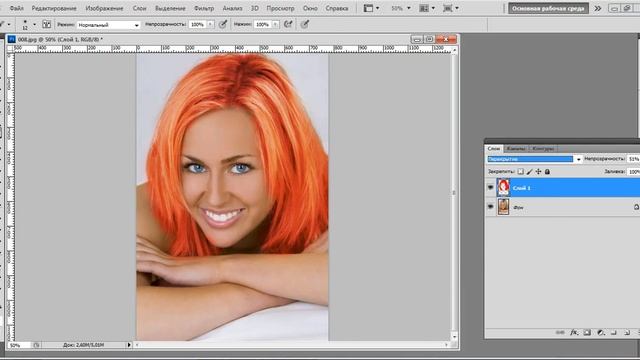Hide the Фон layer
The width and height of the screenshot is (640, 360).
491,207
